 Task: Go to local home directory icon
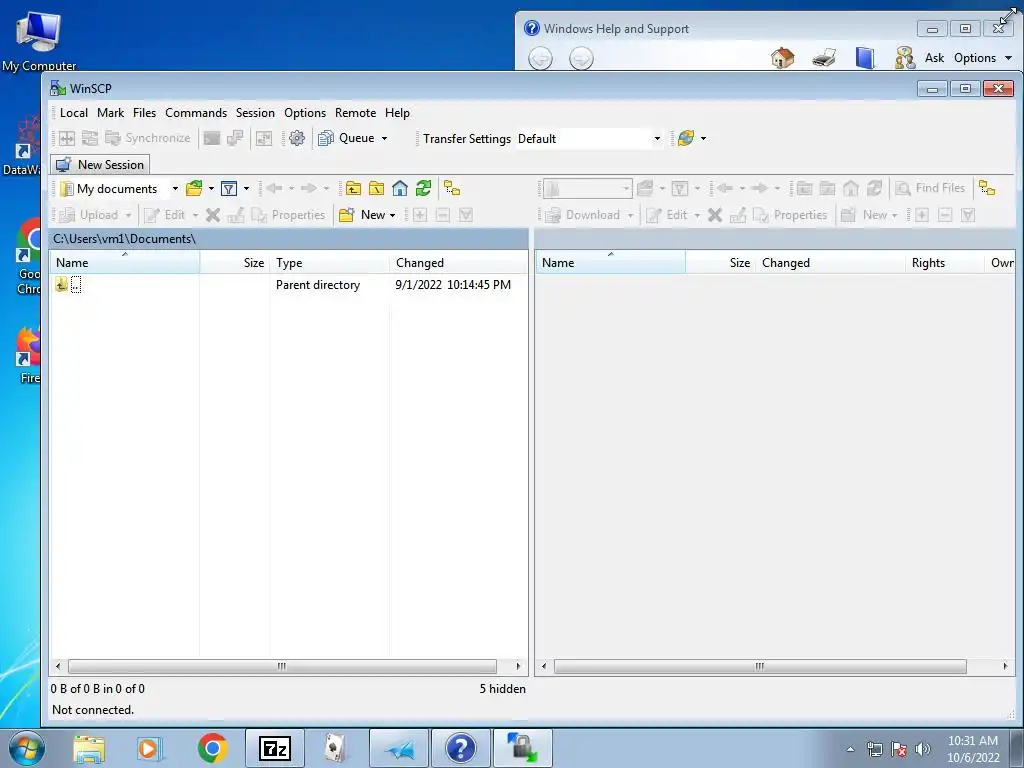click(x=400, y=189)
